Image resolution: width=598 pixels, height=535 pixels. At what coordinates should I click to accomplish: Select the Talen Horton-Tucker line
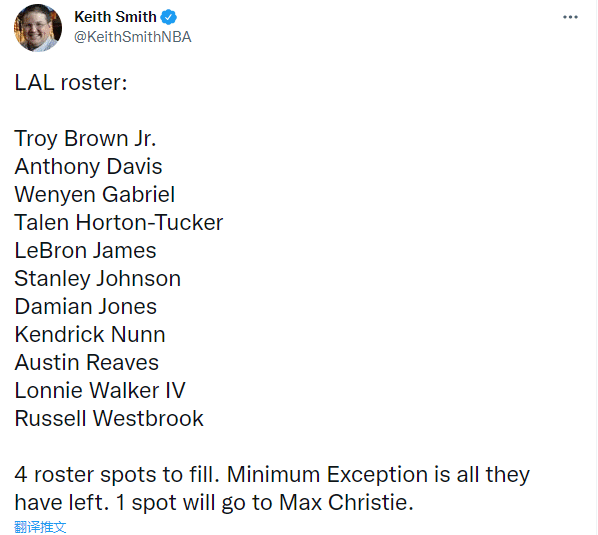(x=119, y=223)
